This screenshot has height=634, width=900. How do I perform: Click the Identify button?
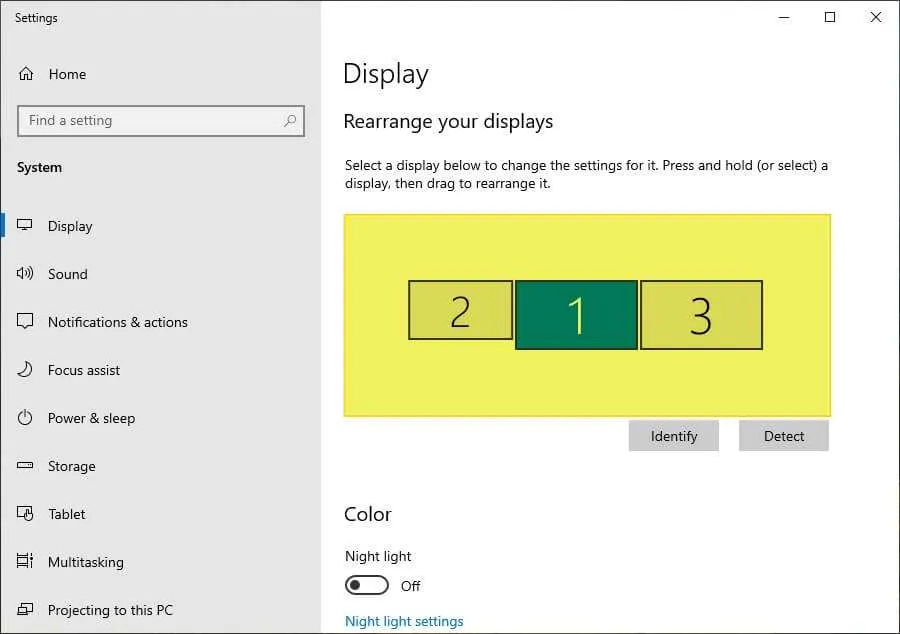tap(673, 435)
